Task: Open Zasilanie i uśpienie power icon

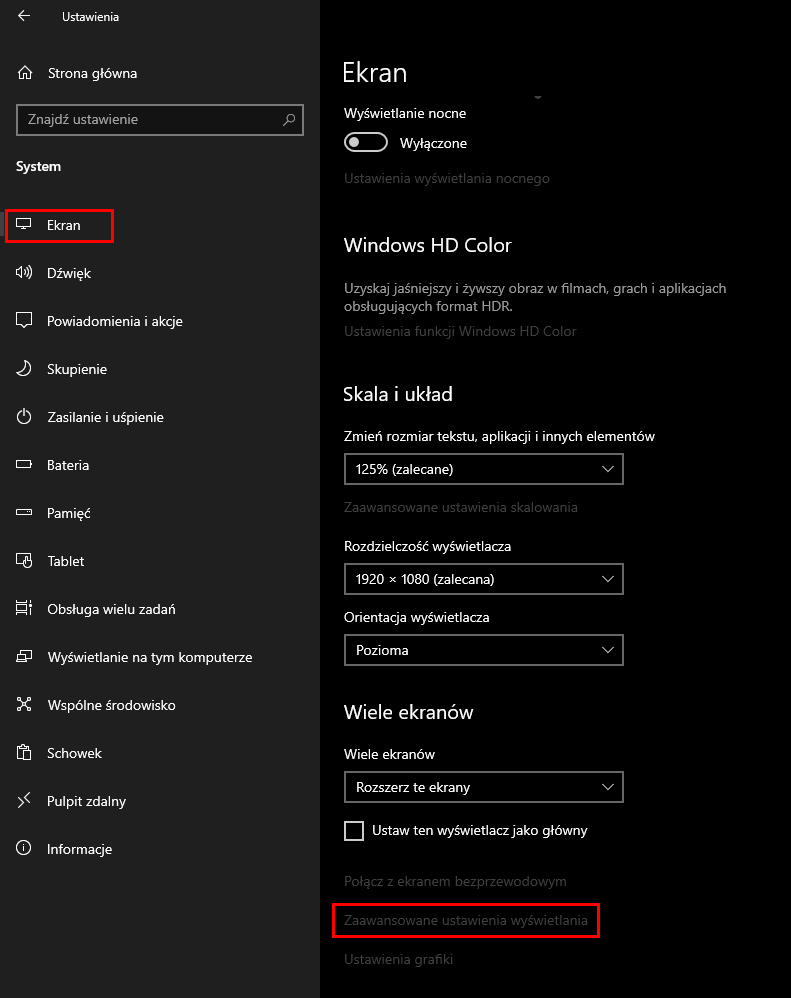Action: coord(24,417)
